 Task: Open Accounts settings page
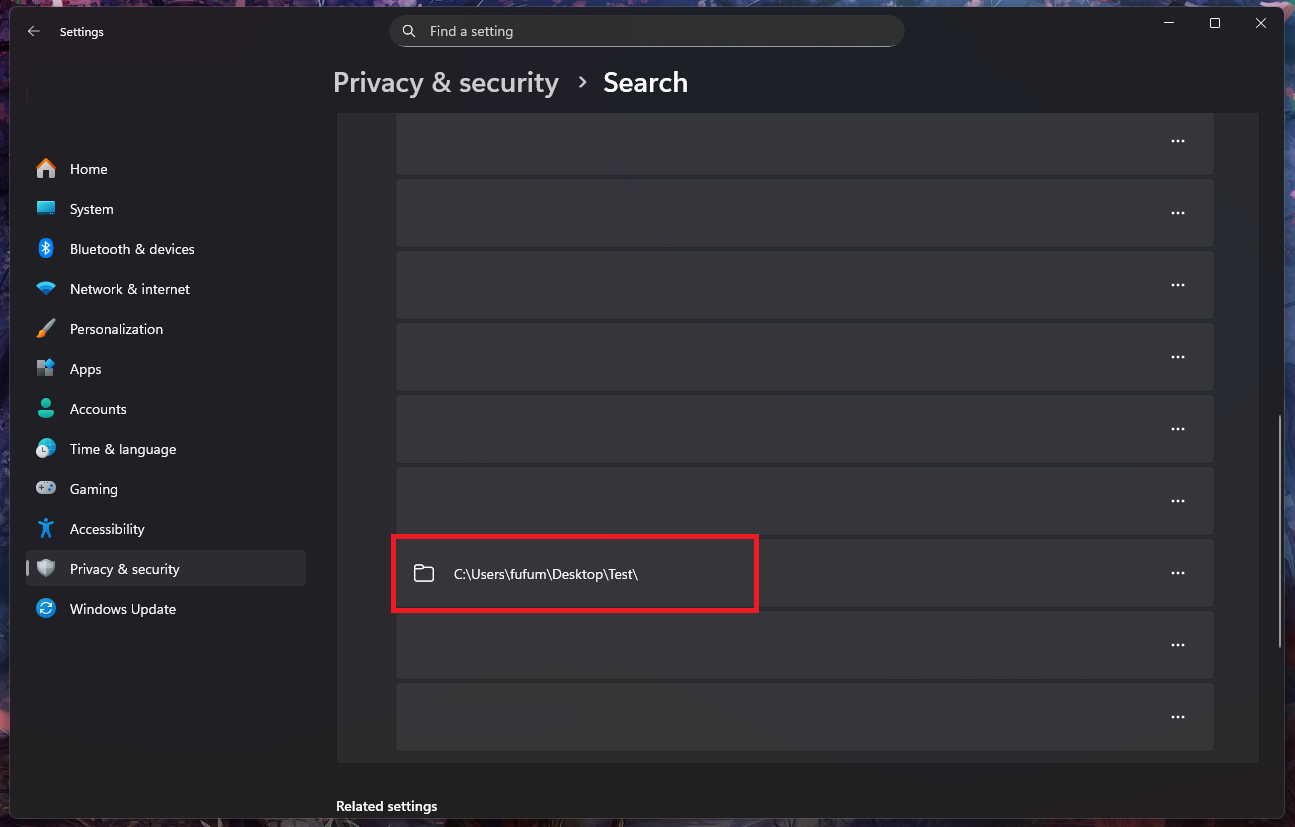click(97, 409)
